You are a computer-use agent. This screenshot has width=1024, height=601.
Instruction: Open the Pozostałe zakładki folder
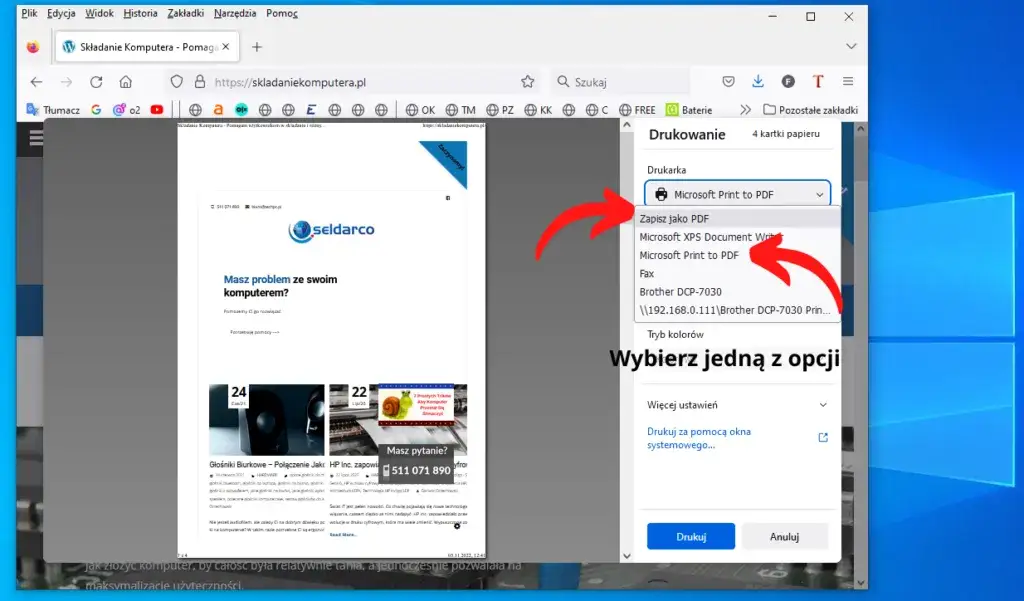[811, 109]
